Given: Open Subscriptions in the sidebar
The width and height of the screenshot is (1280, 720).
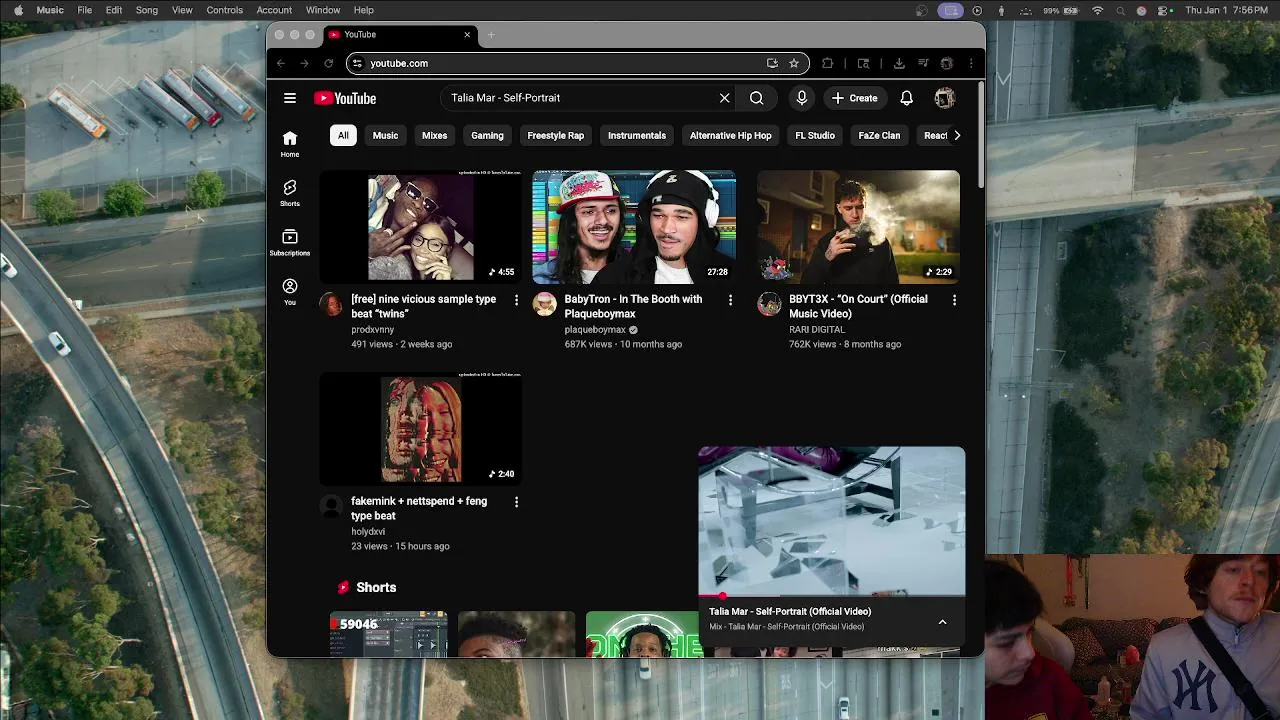Looking at the screenshot, I should coord(290,242).
